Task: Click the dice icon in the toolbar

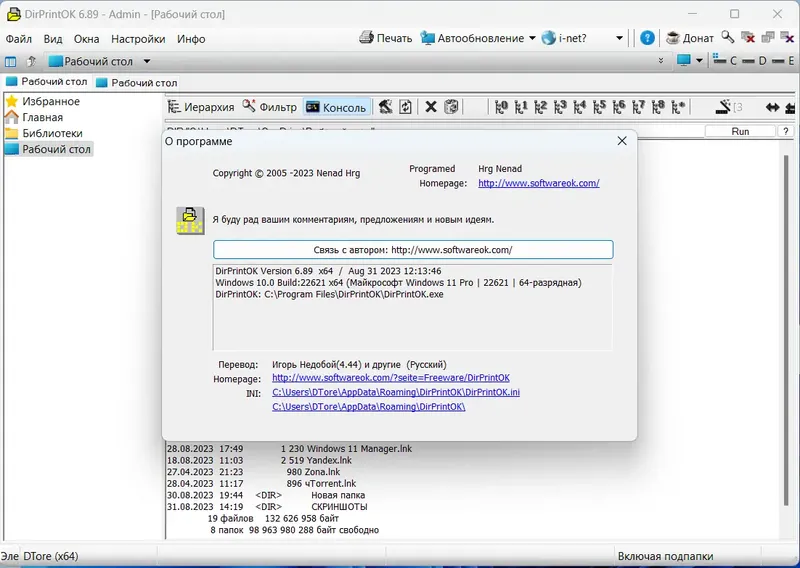Action: pos(452,107)
